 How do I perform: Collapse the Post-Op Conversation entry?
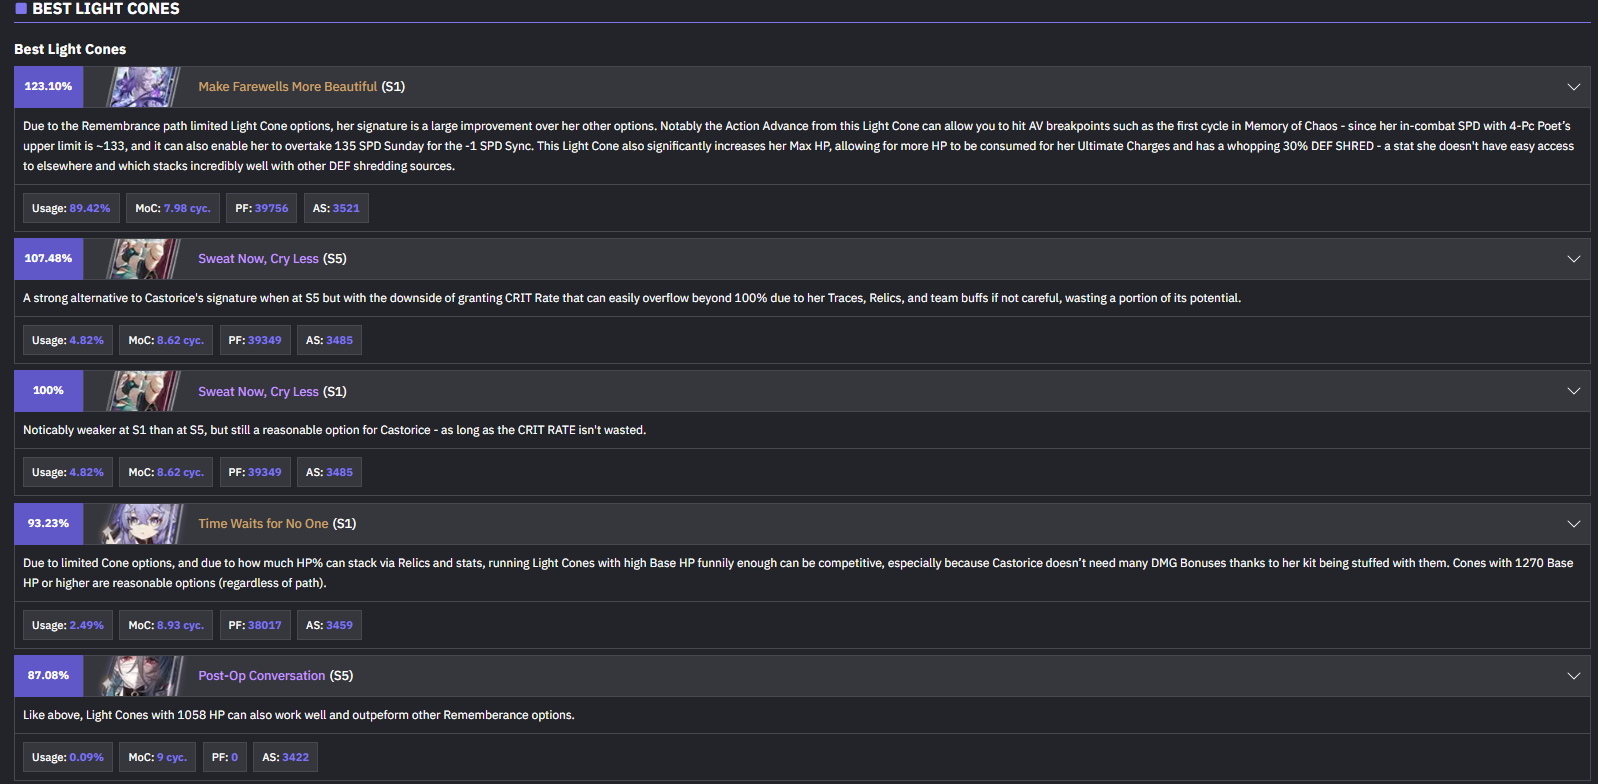point(1573,676)
